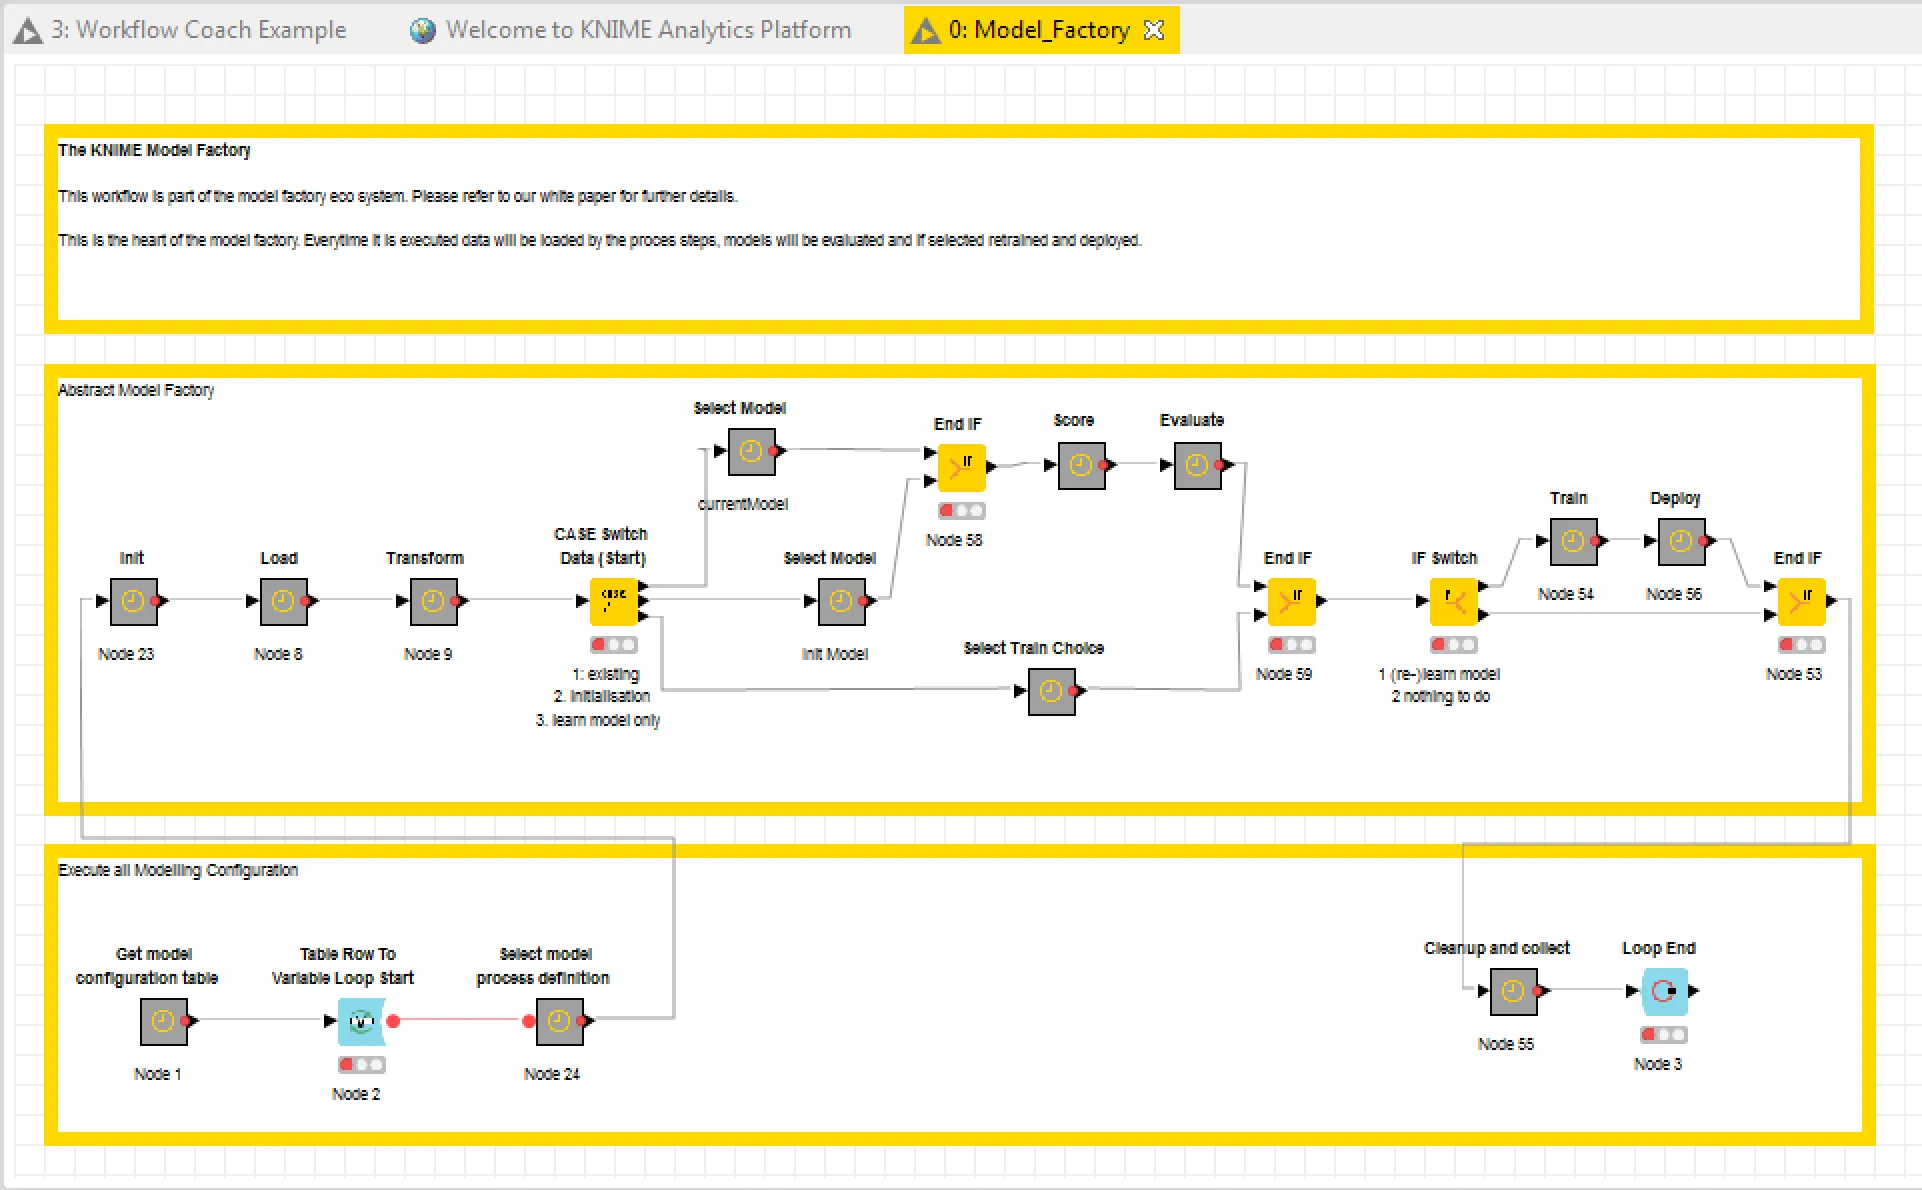1922x1190 pixels.
Task: Select the Select model process definition node
Action: [x=559, y=1021]
